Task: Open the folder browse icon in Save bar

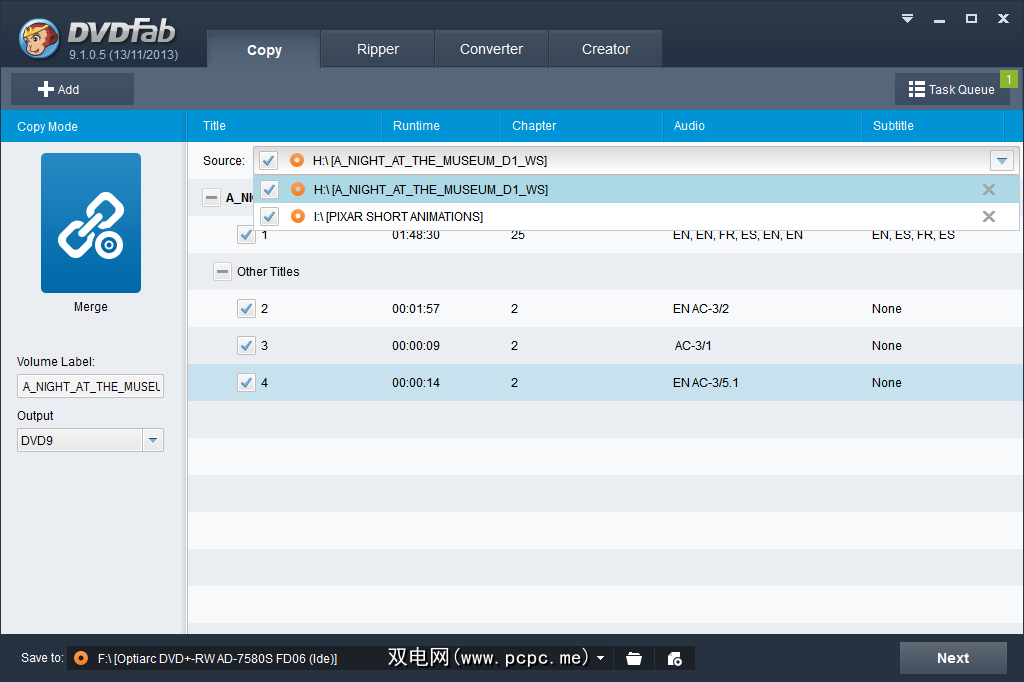Action: 633,658
